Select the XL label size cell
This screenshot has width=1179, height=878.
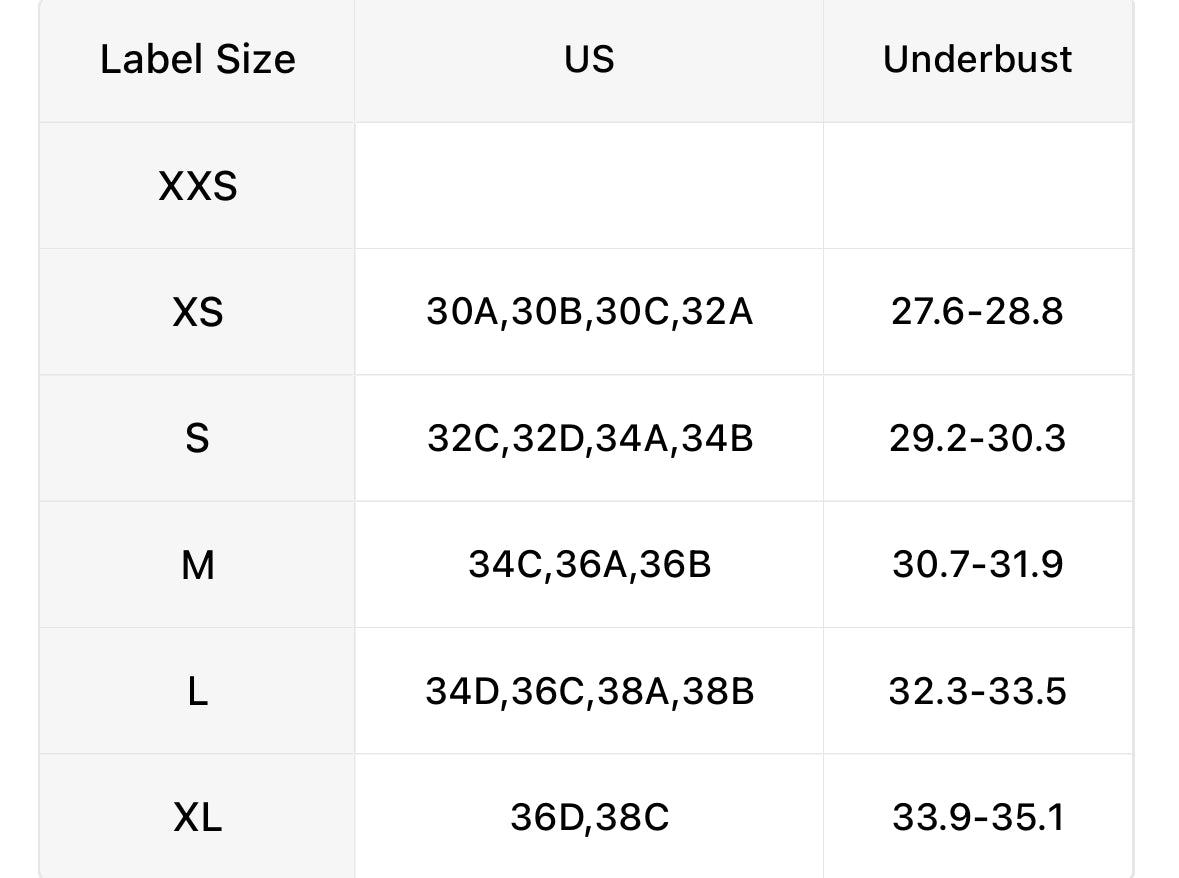198,818
